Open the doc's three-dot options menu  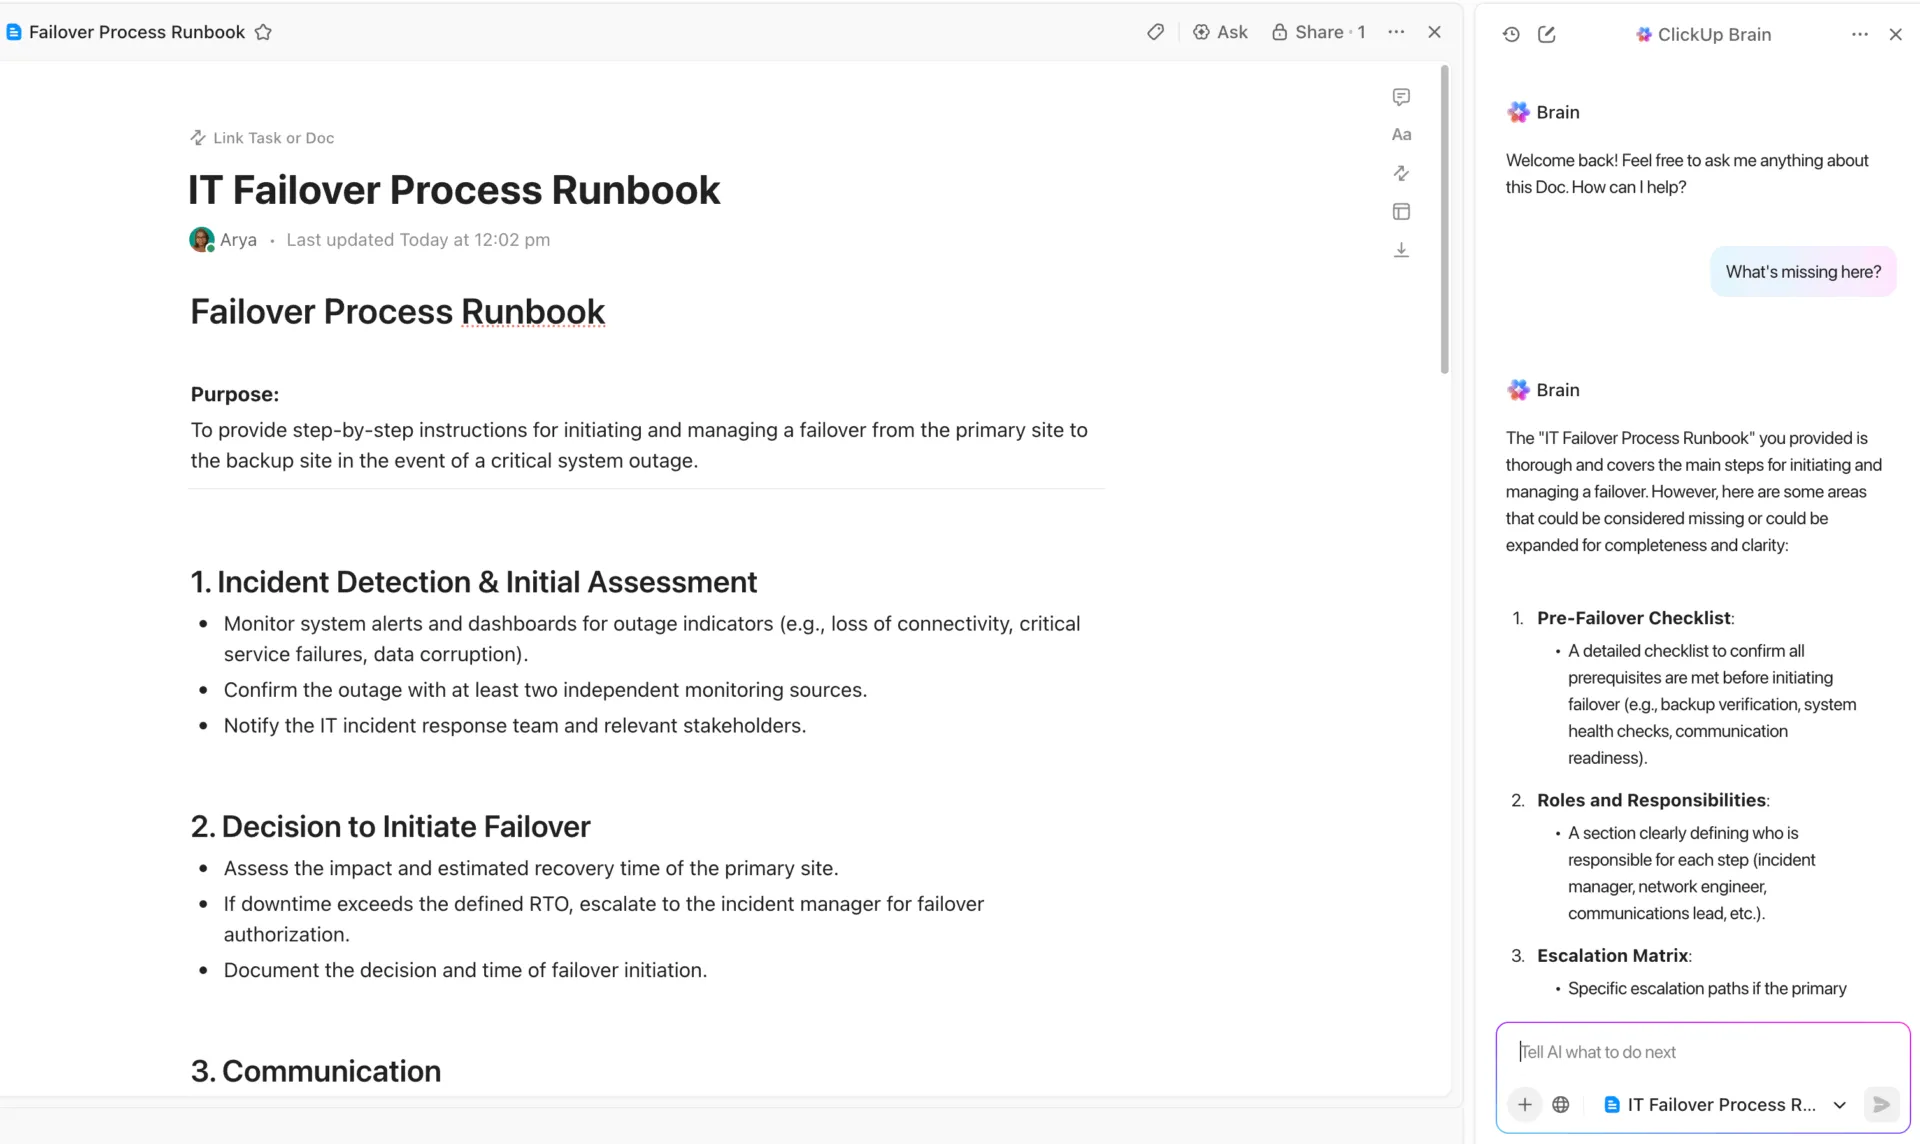tap(1396, 32)
